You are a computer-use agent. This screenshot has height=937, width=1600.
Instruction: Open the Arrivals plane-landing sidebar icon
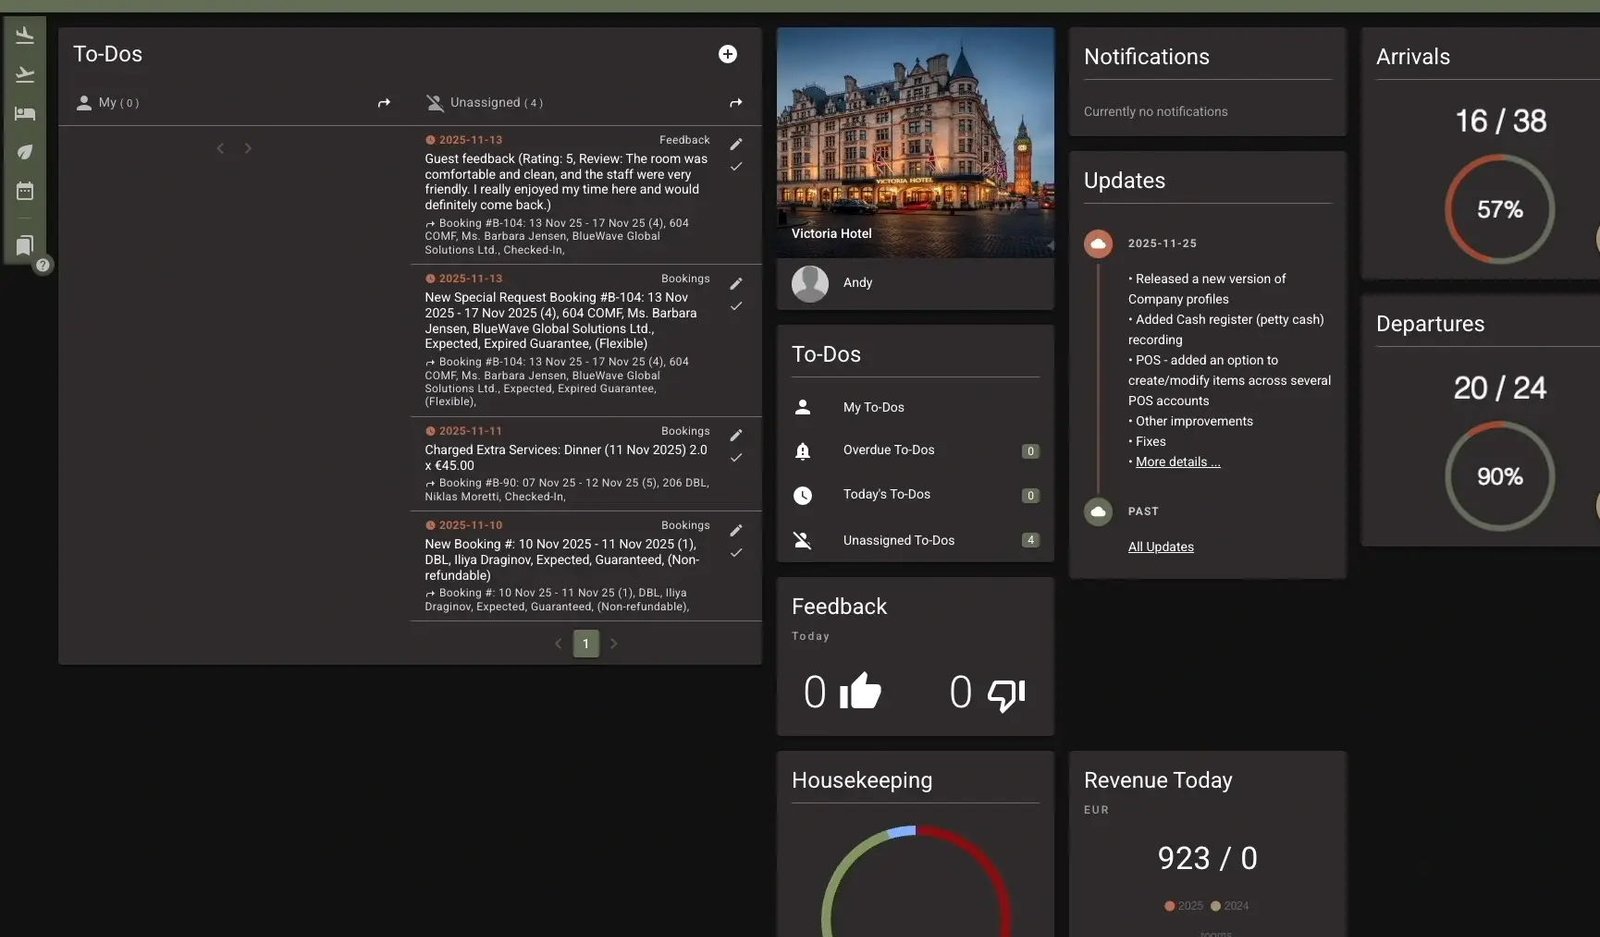[x=25, y=36]
